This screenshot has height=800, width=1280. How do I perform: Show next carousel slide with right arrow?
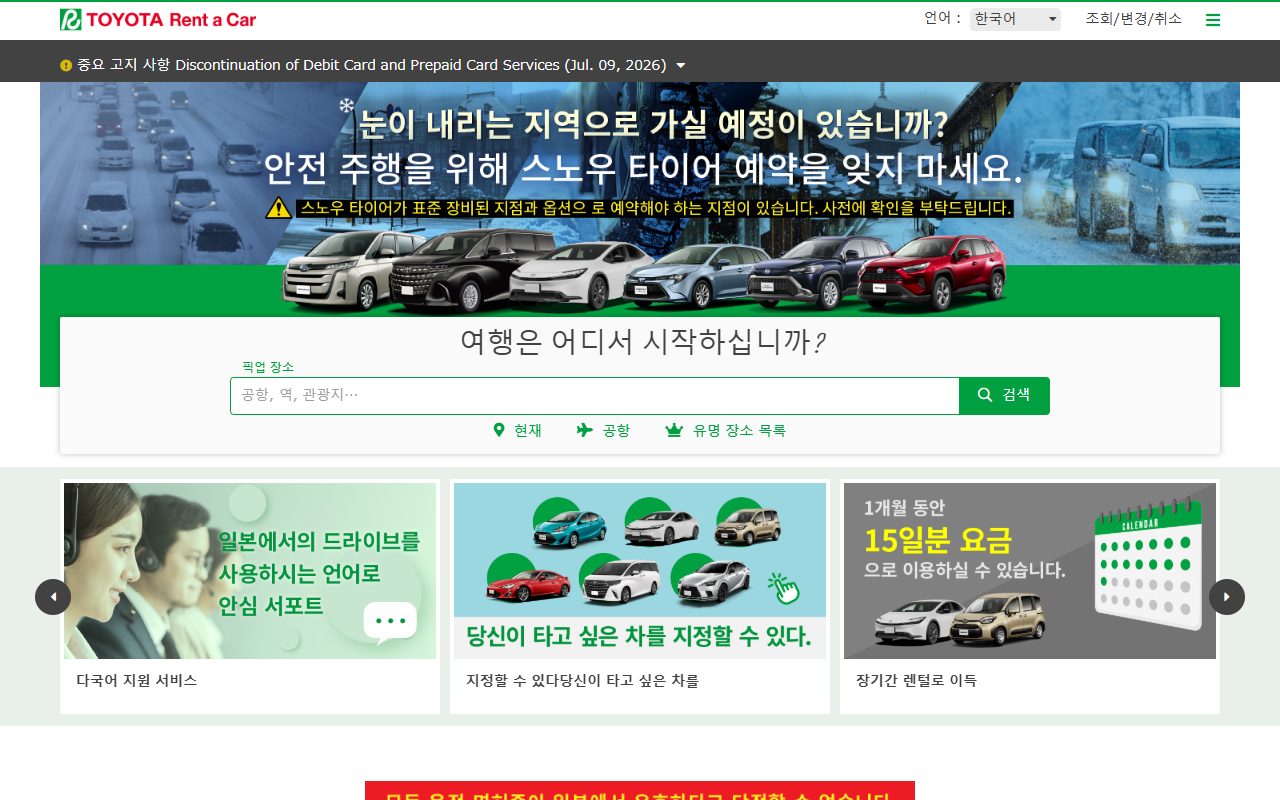[1227, 597]
